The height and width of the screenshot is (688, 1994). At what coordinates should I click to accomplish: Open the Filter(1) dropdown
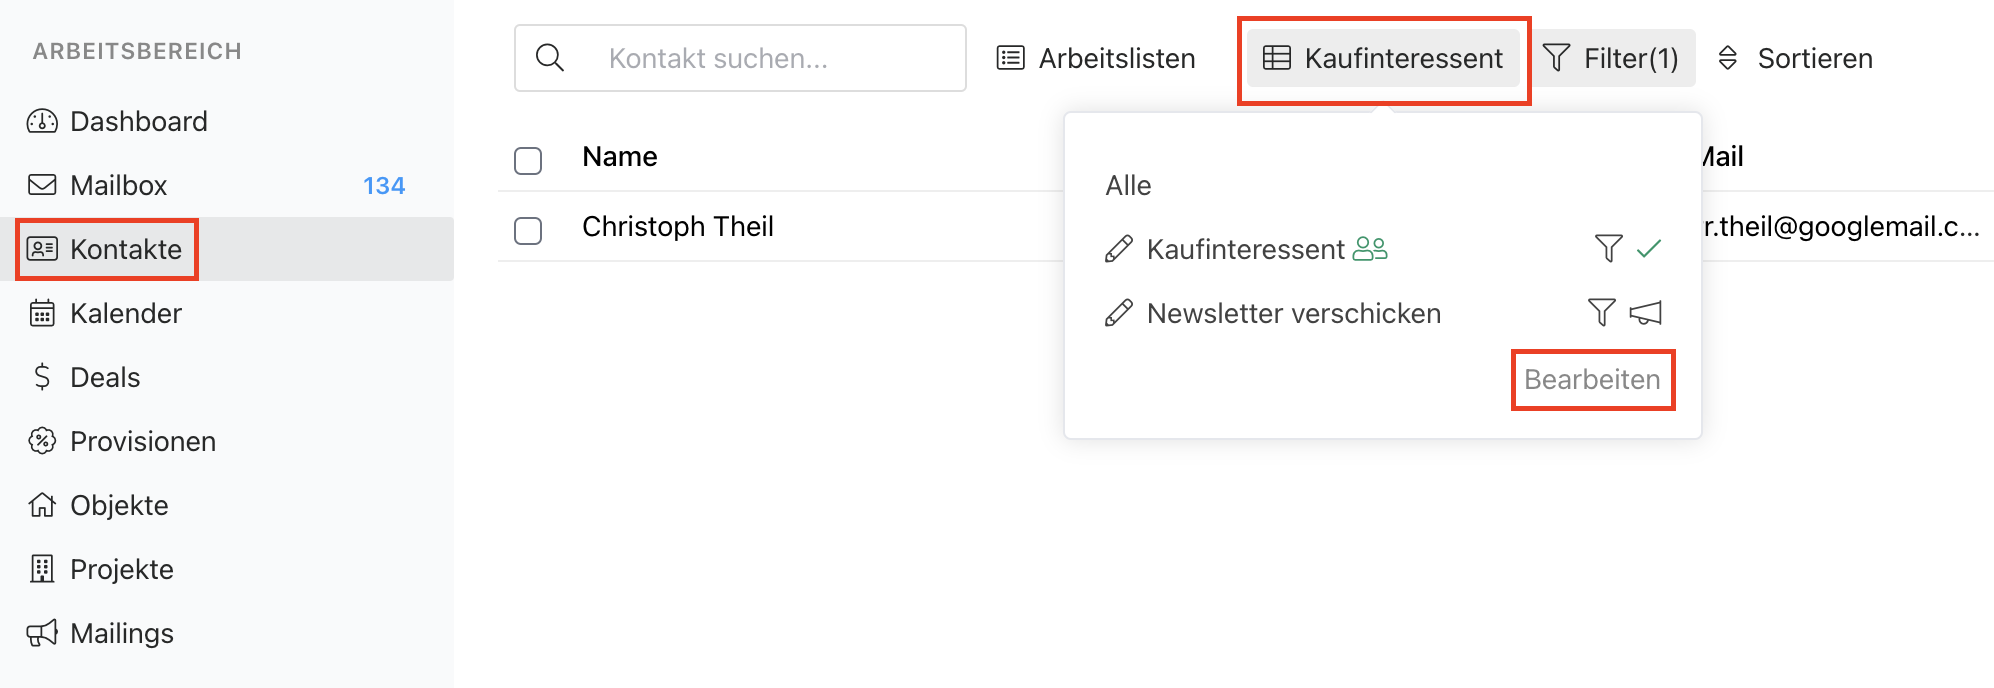1611,58
